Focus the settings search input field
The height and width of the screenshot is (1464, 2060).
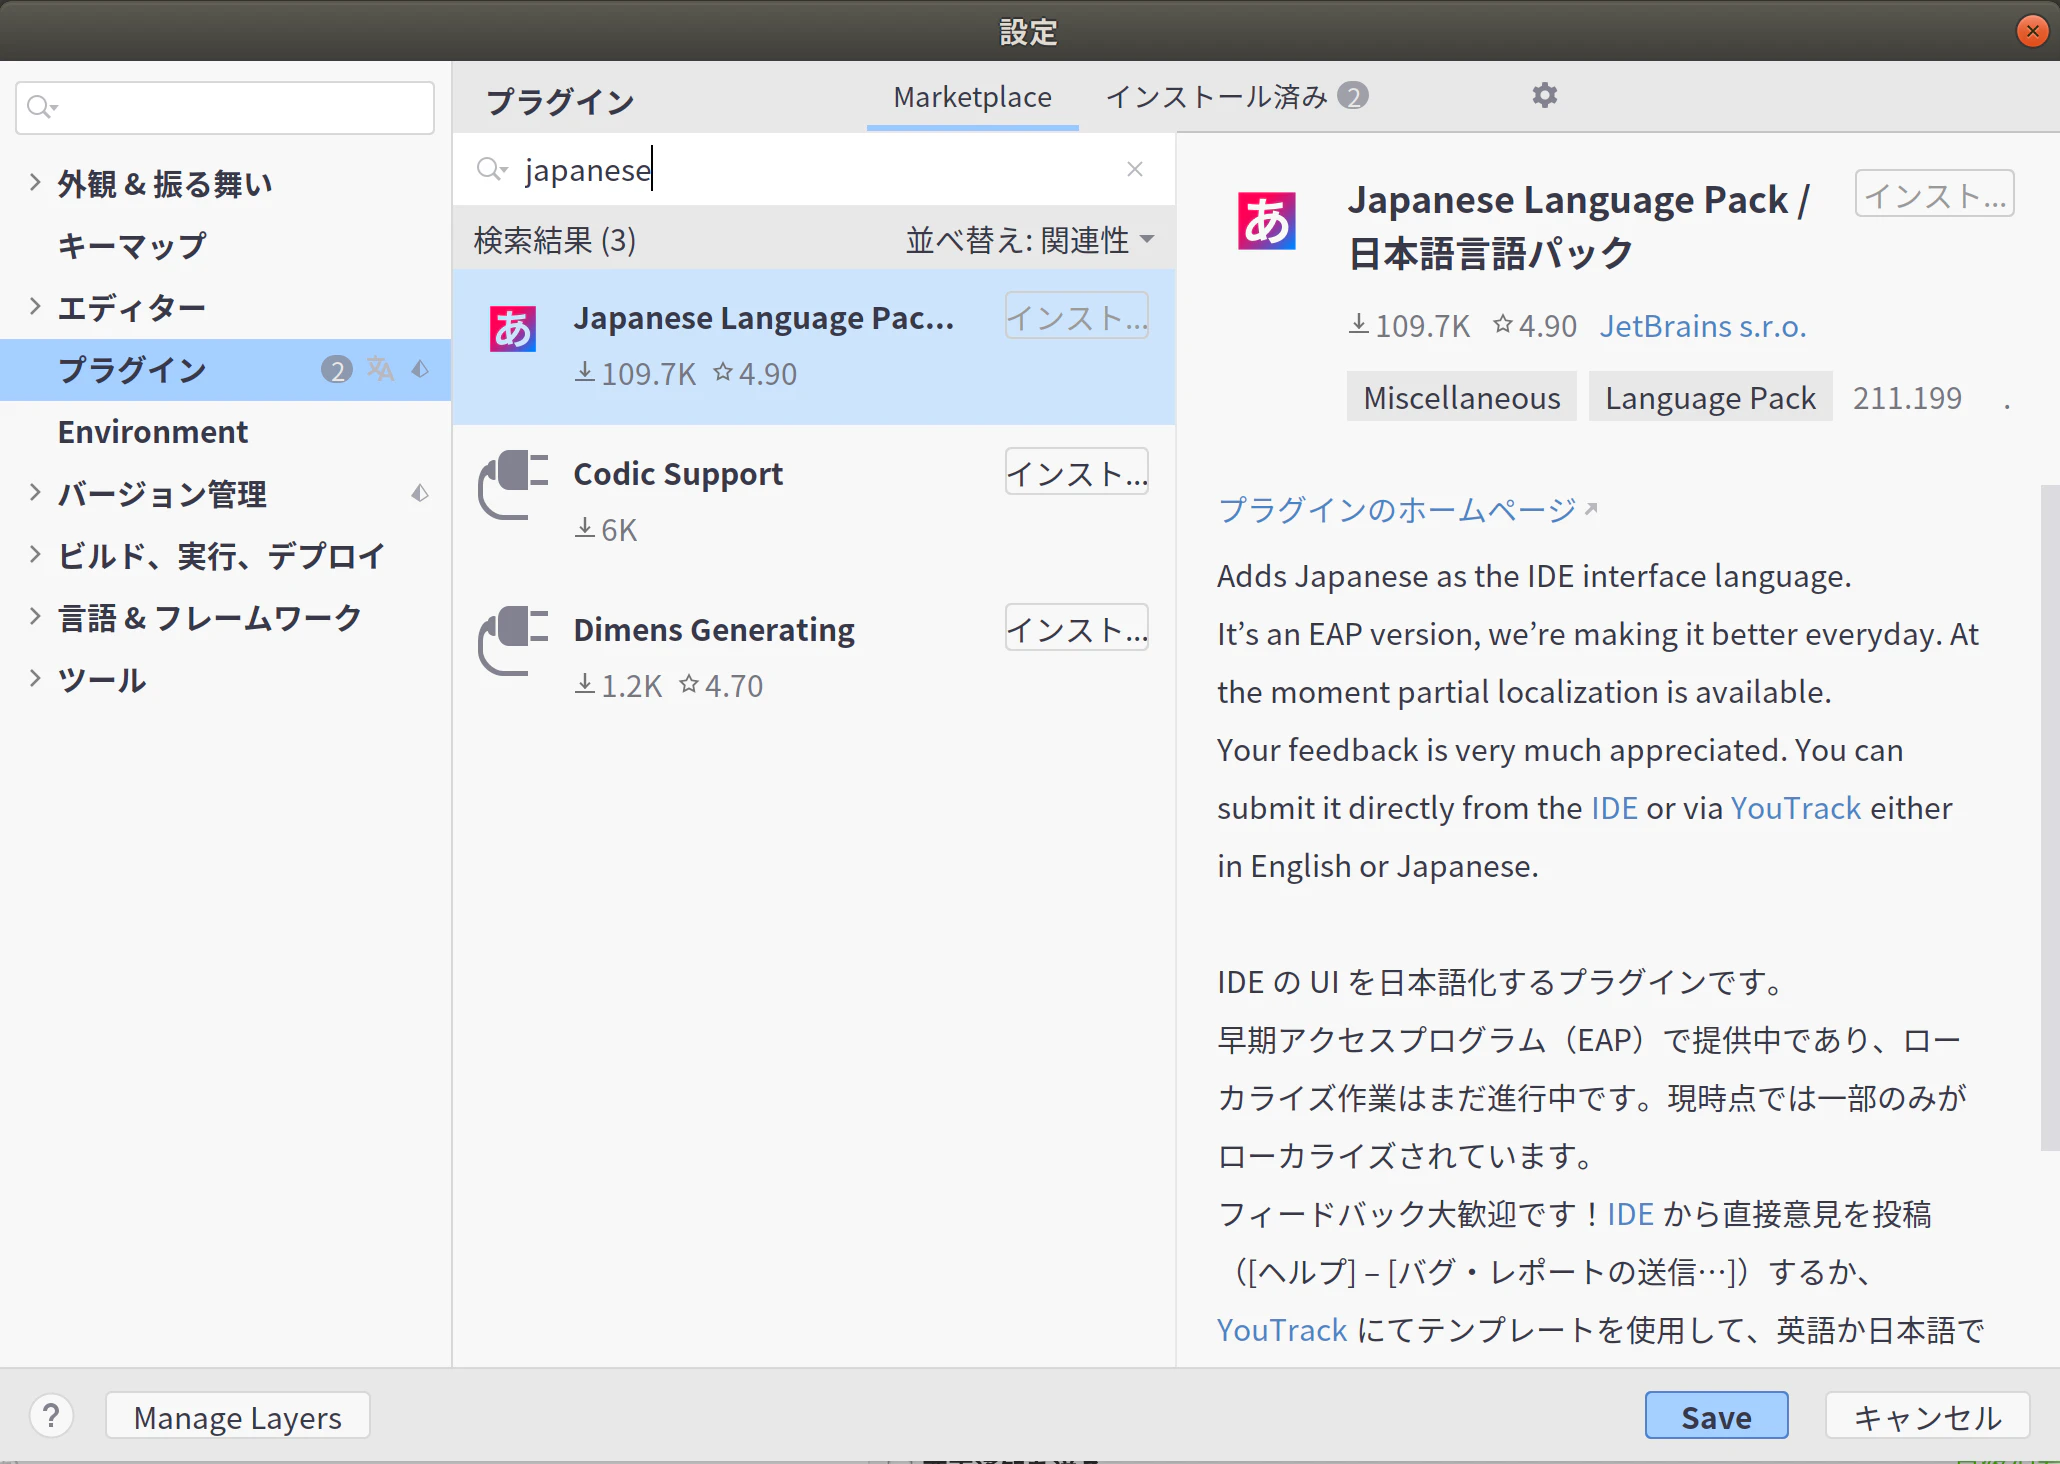(x=225, y=107)
